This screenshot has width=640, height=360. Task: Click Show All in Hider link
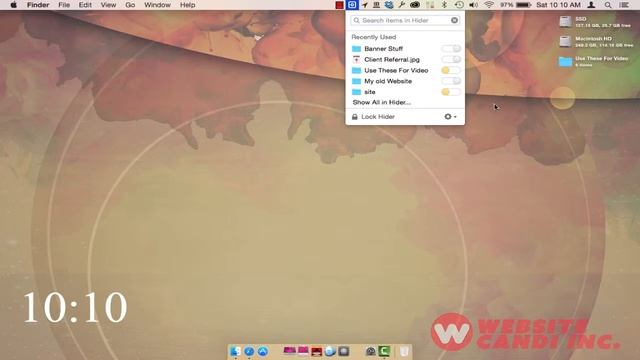[382, 102]
